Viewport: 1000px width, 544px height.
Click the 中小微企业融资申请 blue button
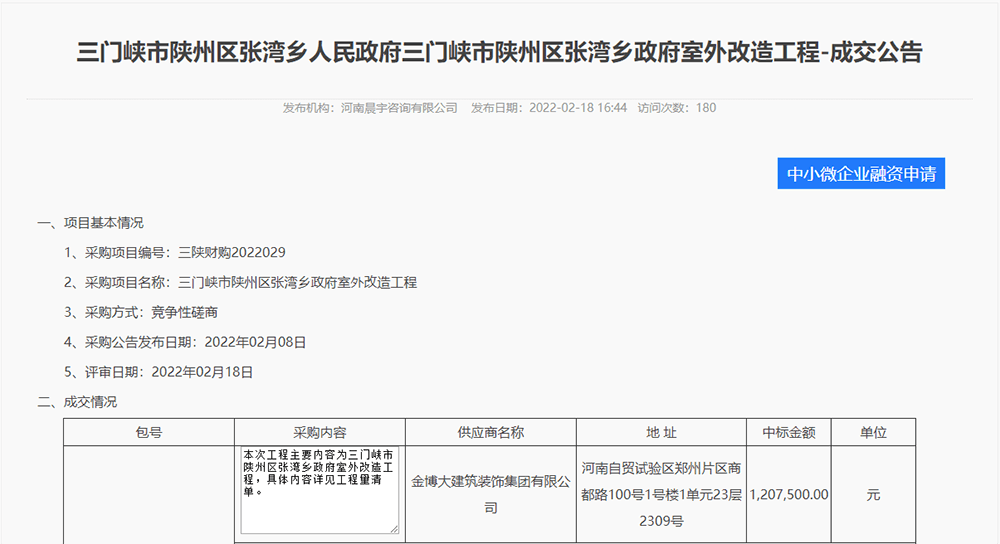(861, 173)
